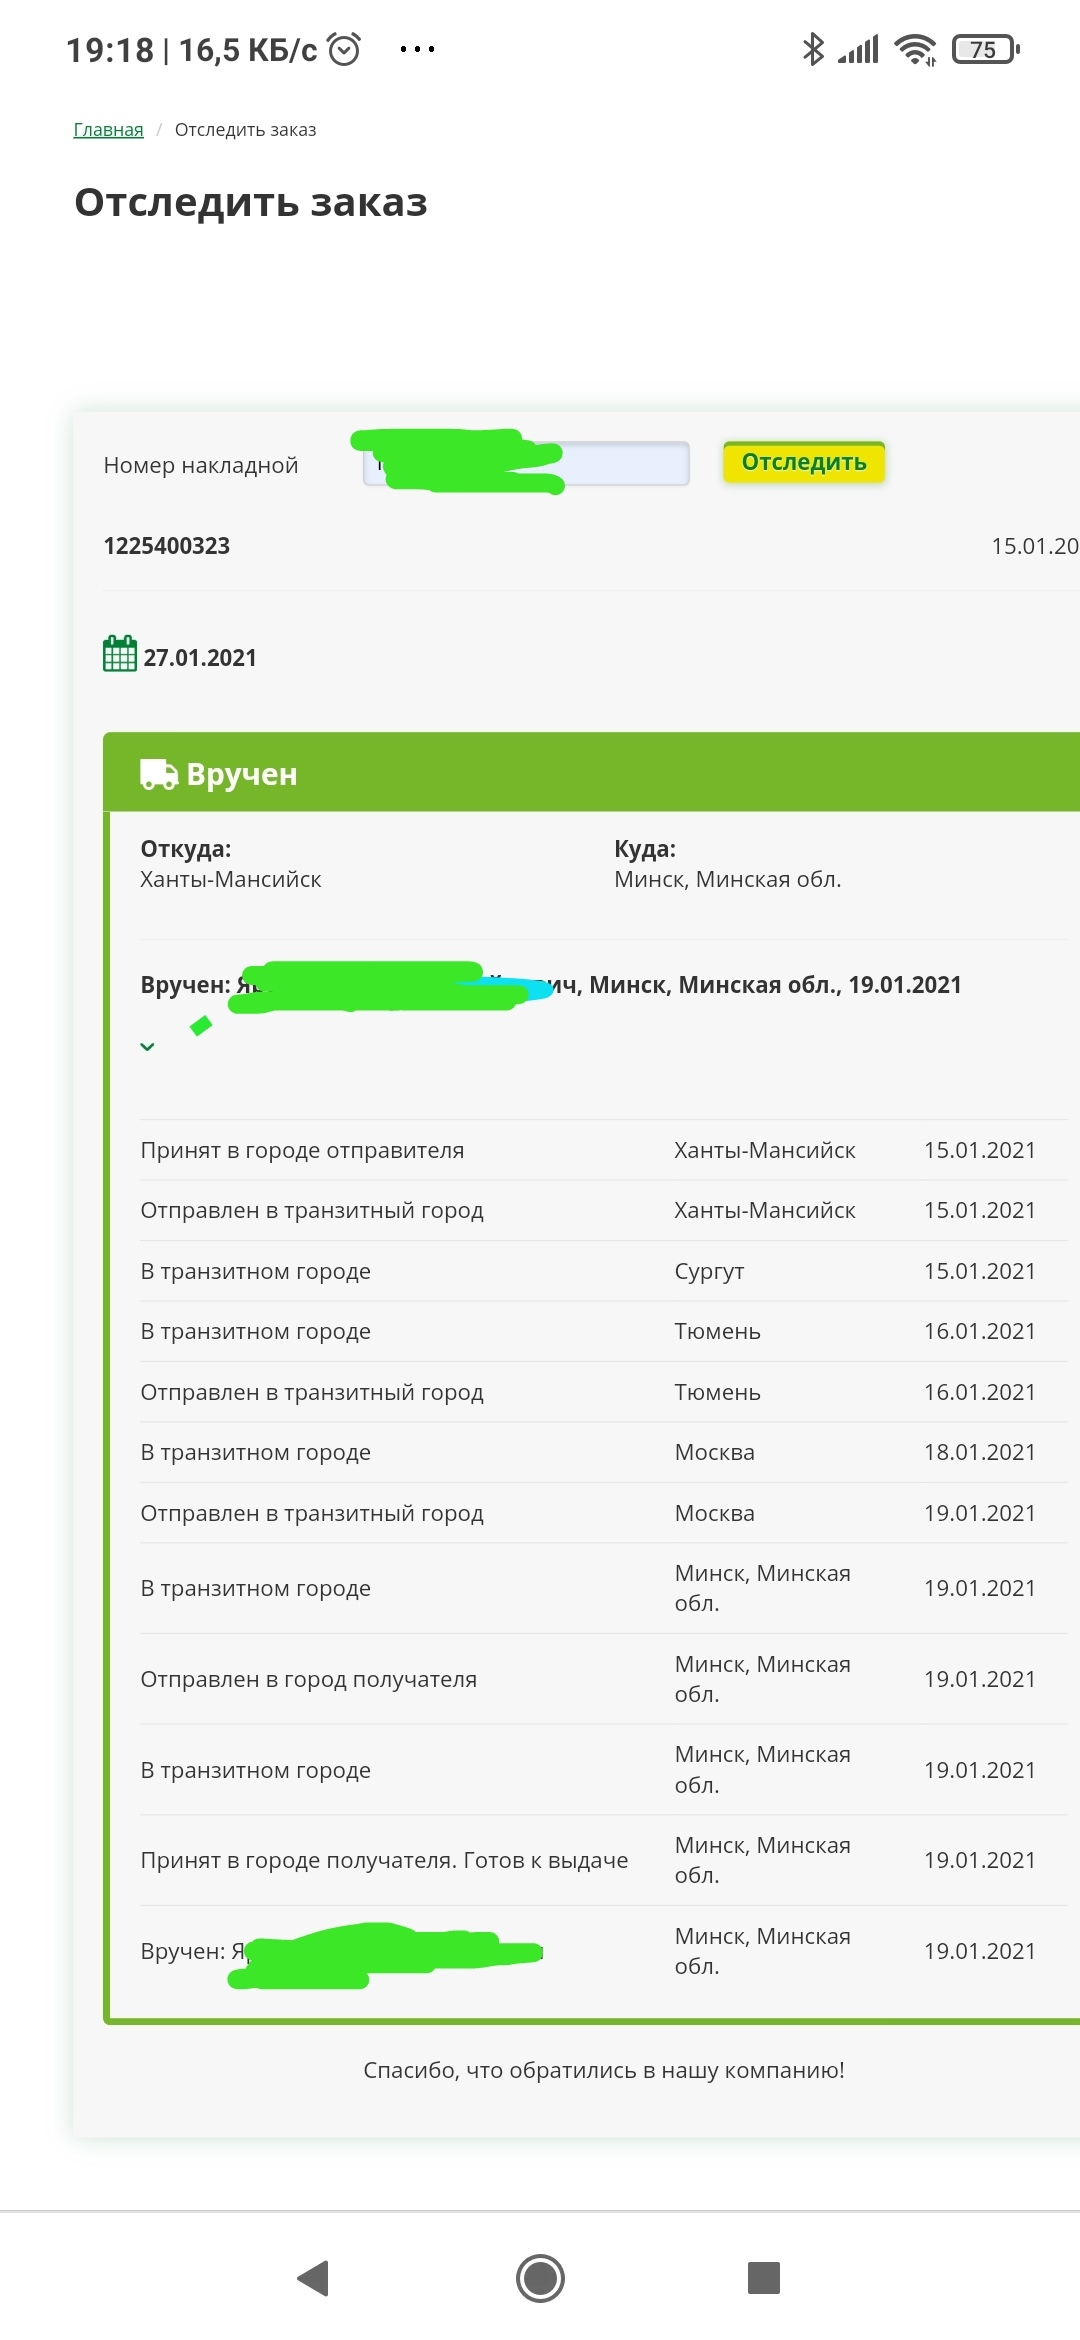This screenshot has width=1080, height=2340.
Task: Tap the mobile signal strength icon
Action: tap(859, 49)
